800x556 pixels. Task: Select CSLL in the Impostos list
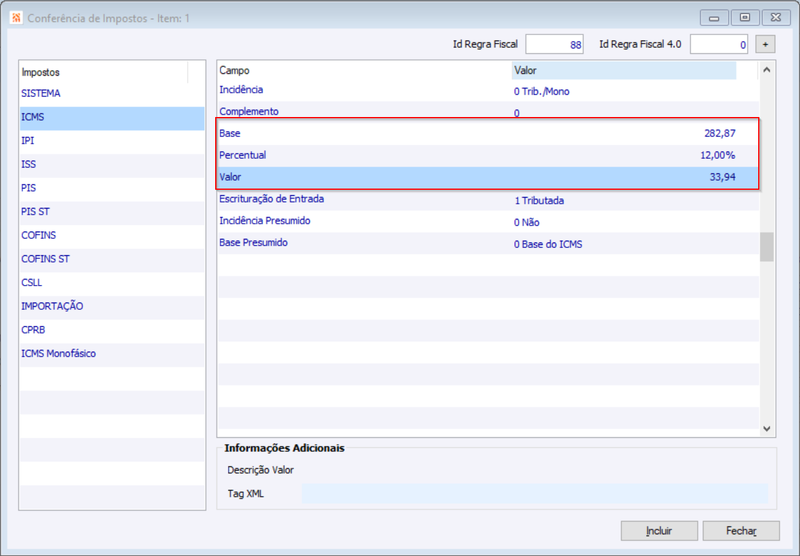click(112, 283)
